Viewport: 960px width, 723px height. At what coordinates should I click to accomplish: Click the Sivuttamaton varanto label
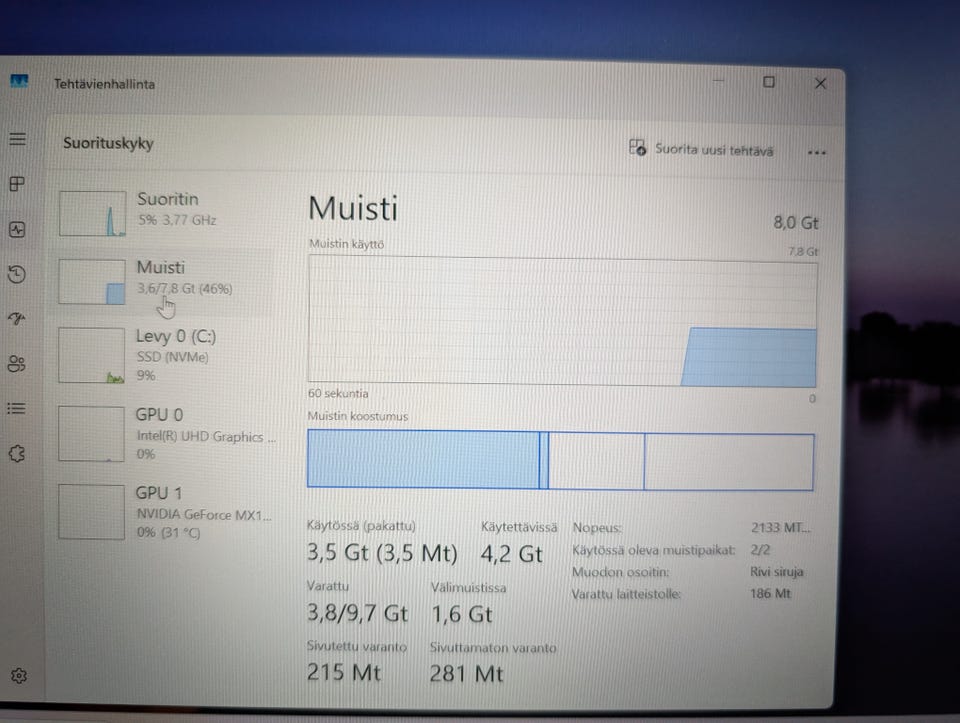pos(493,647)
